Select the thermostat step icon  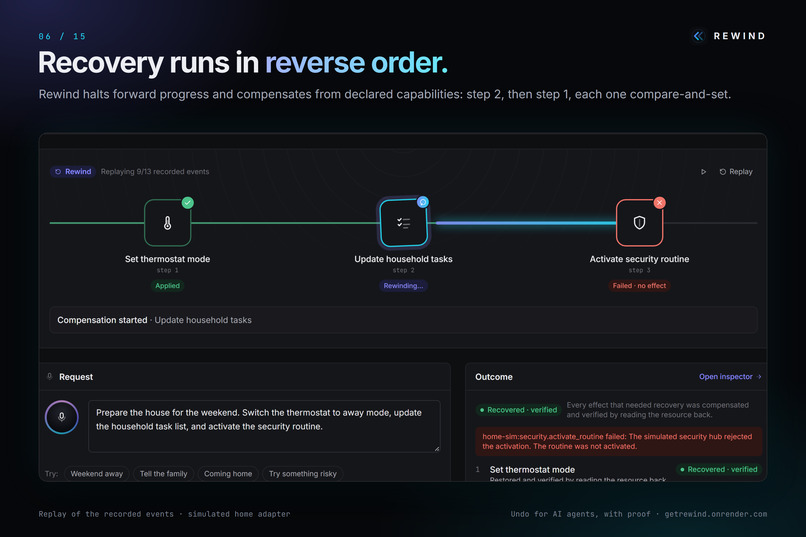click(x=168, y=223)
